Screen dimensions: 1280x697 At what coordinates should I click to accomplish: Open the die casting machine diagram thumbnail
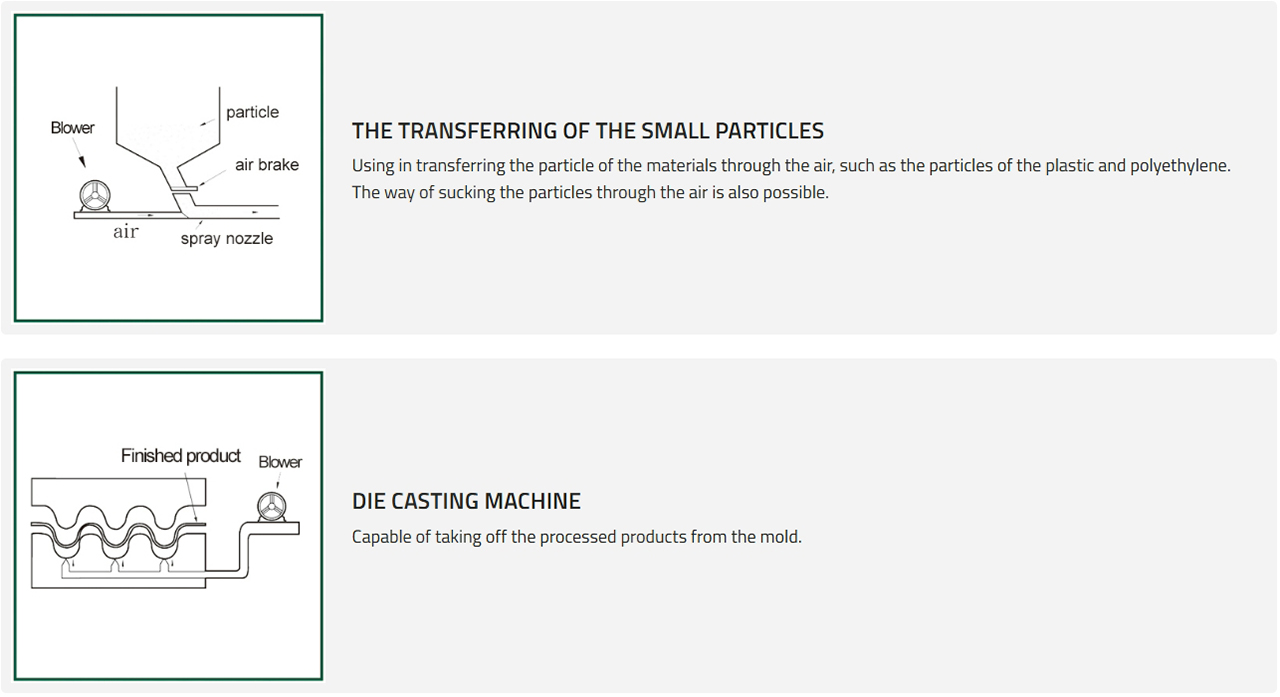coord(168,526)
